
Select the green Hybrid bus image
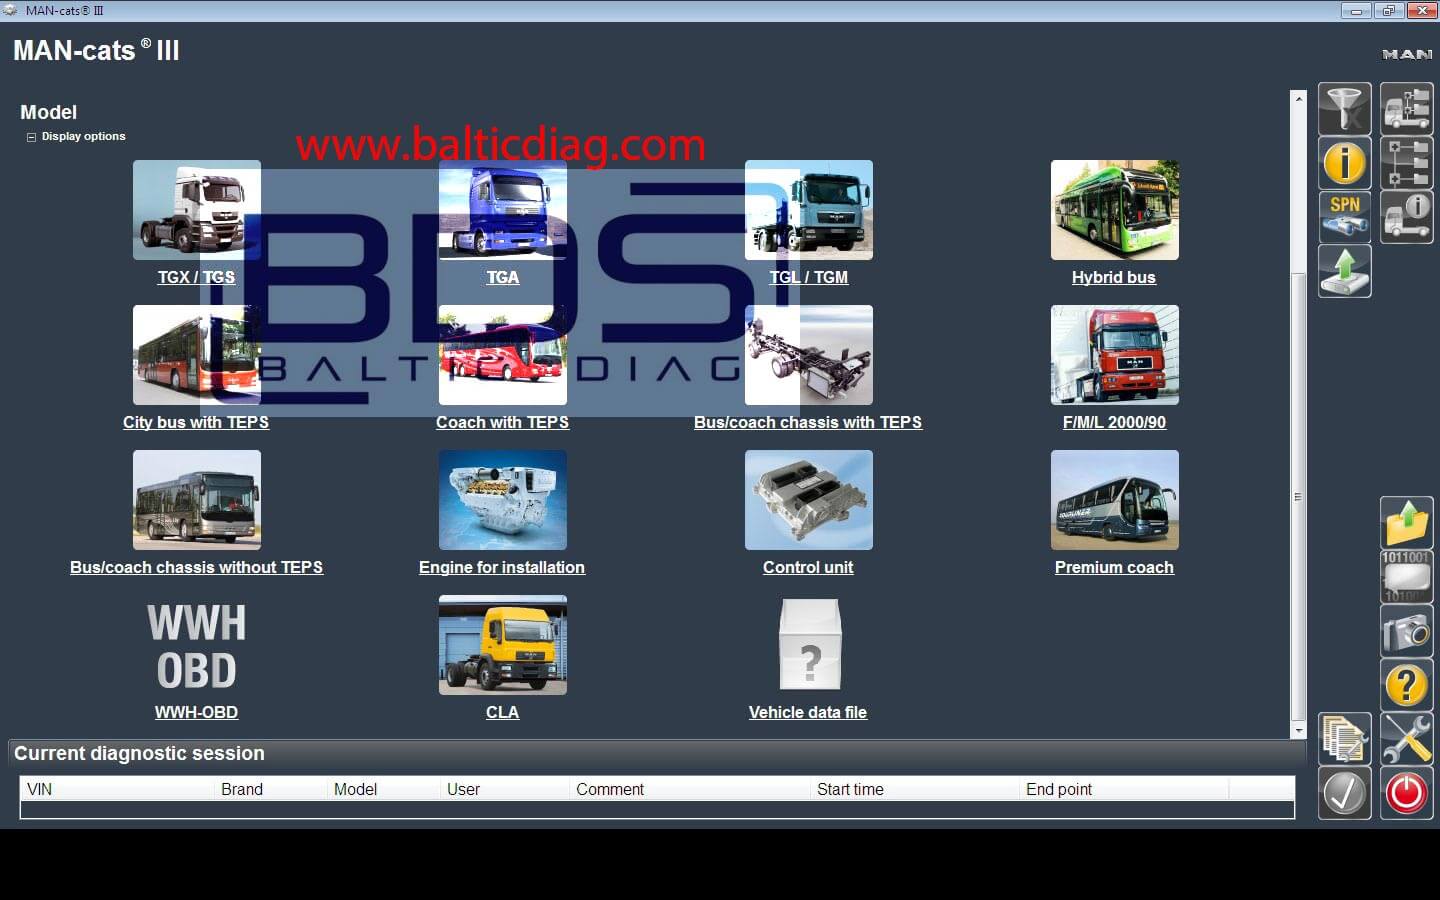click(1115, 210)
